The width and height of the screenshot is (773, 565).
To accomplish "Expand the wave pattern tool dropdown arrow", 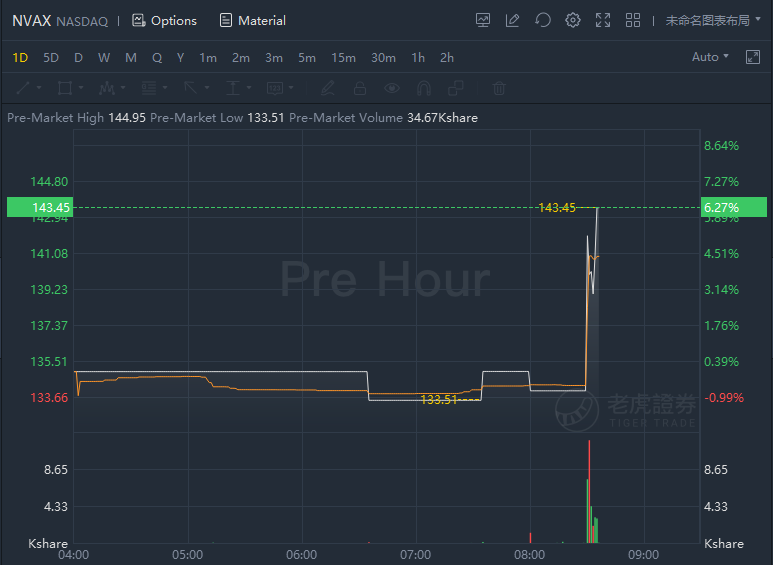I will pos(123,88).
